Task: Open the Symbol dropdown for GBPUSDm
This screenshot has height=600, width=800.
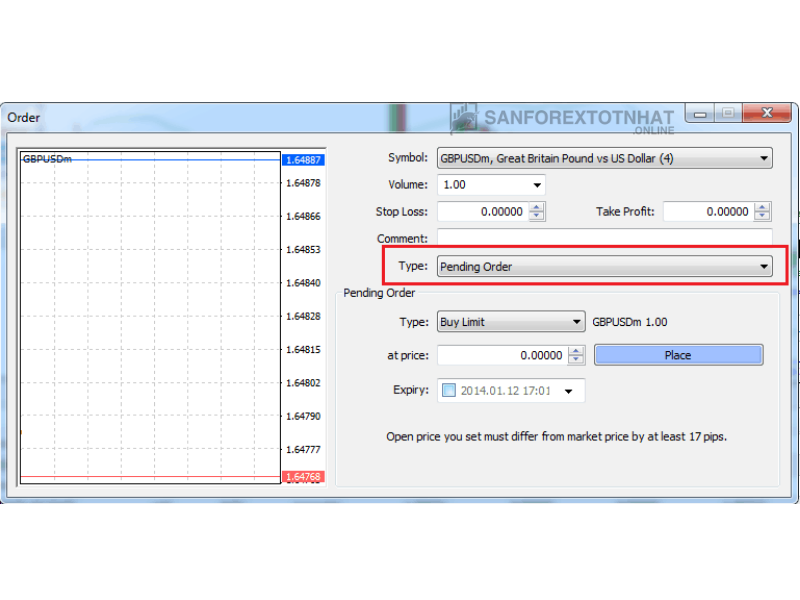Action: (x=605, y=158)
